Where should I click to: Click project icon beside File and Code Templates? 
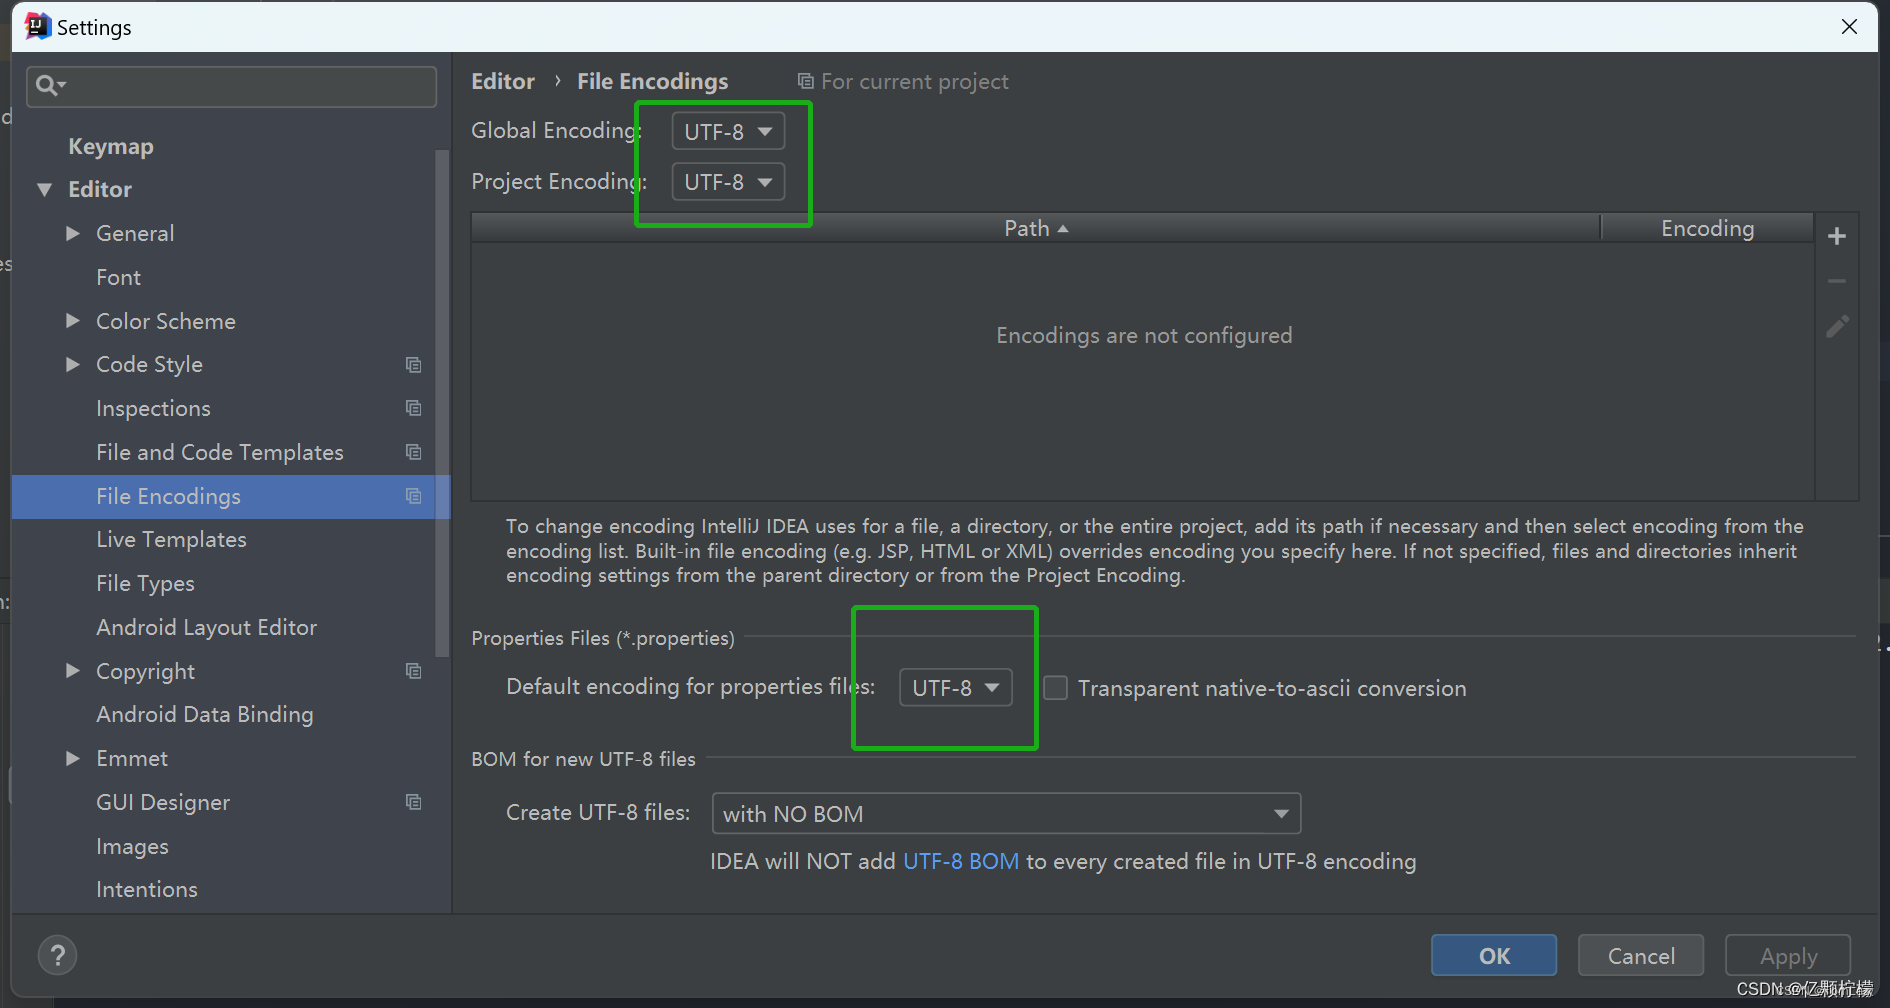click(413, 452)
